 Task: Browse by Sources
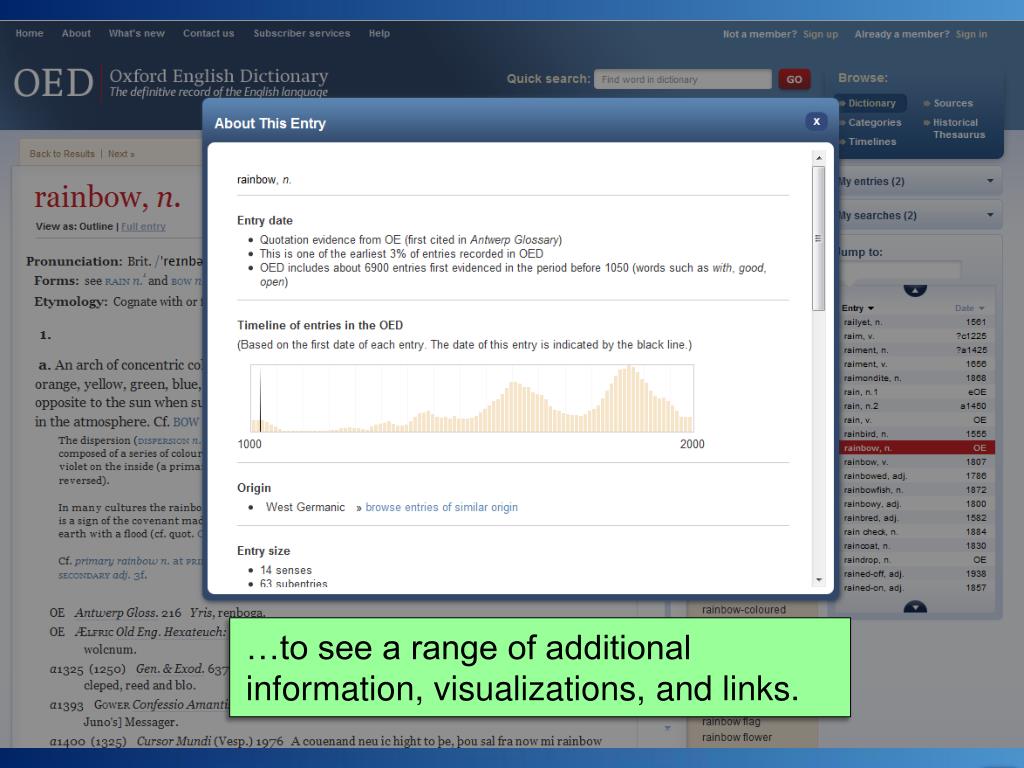[952, 103]
